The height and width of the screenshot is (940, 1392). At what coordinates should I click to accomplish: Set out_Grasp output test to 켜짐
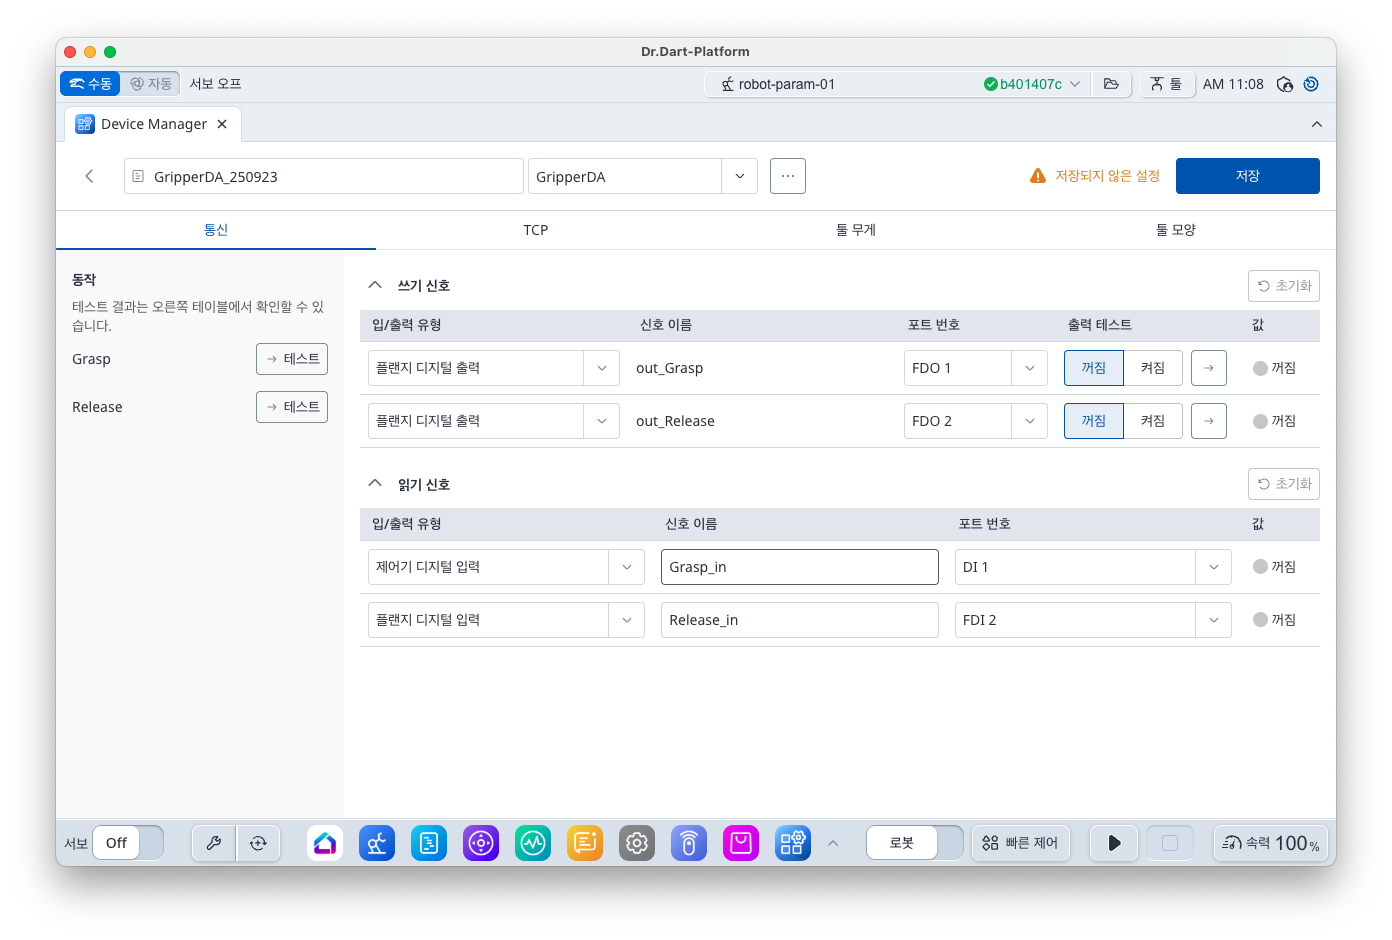click(1153, 368)
